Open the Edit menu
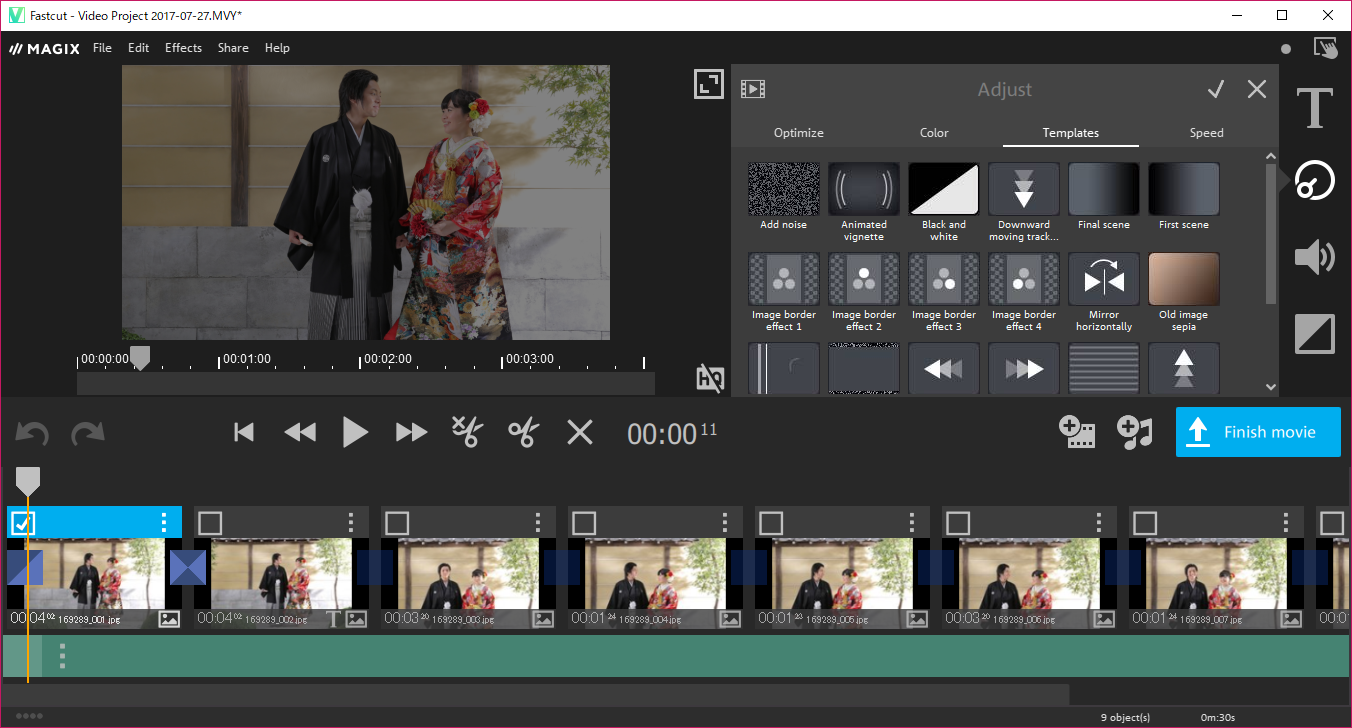The image size is (1352, 728). [x=138, y=48]
